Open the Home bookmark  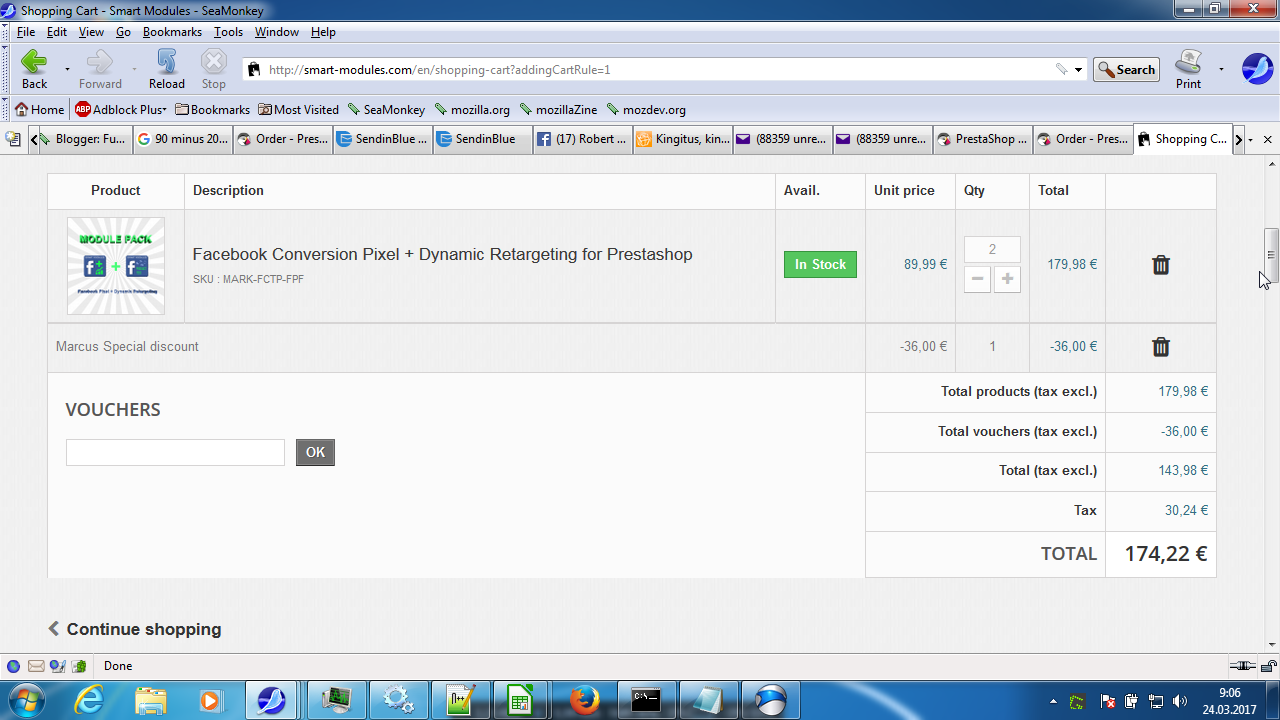click(39, 110)
